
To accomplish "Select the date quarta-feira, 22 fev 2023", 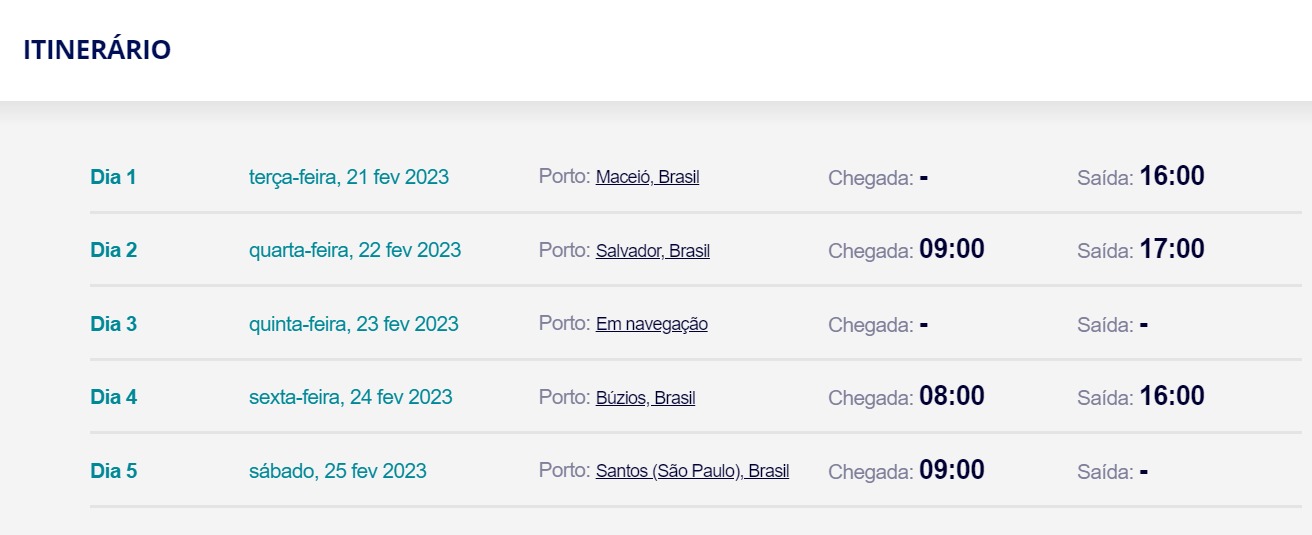I will (x=355, y=251).
